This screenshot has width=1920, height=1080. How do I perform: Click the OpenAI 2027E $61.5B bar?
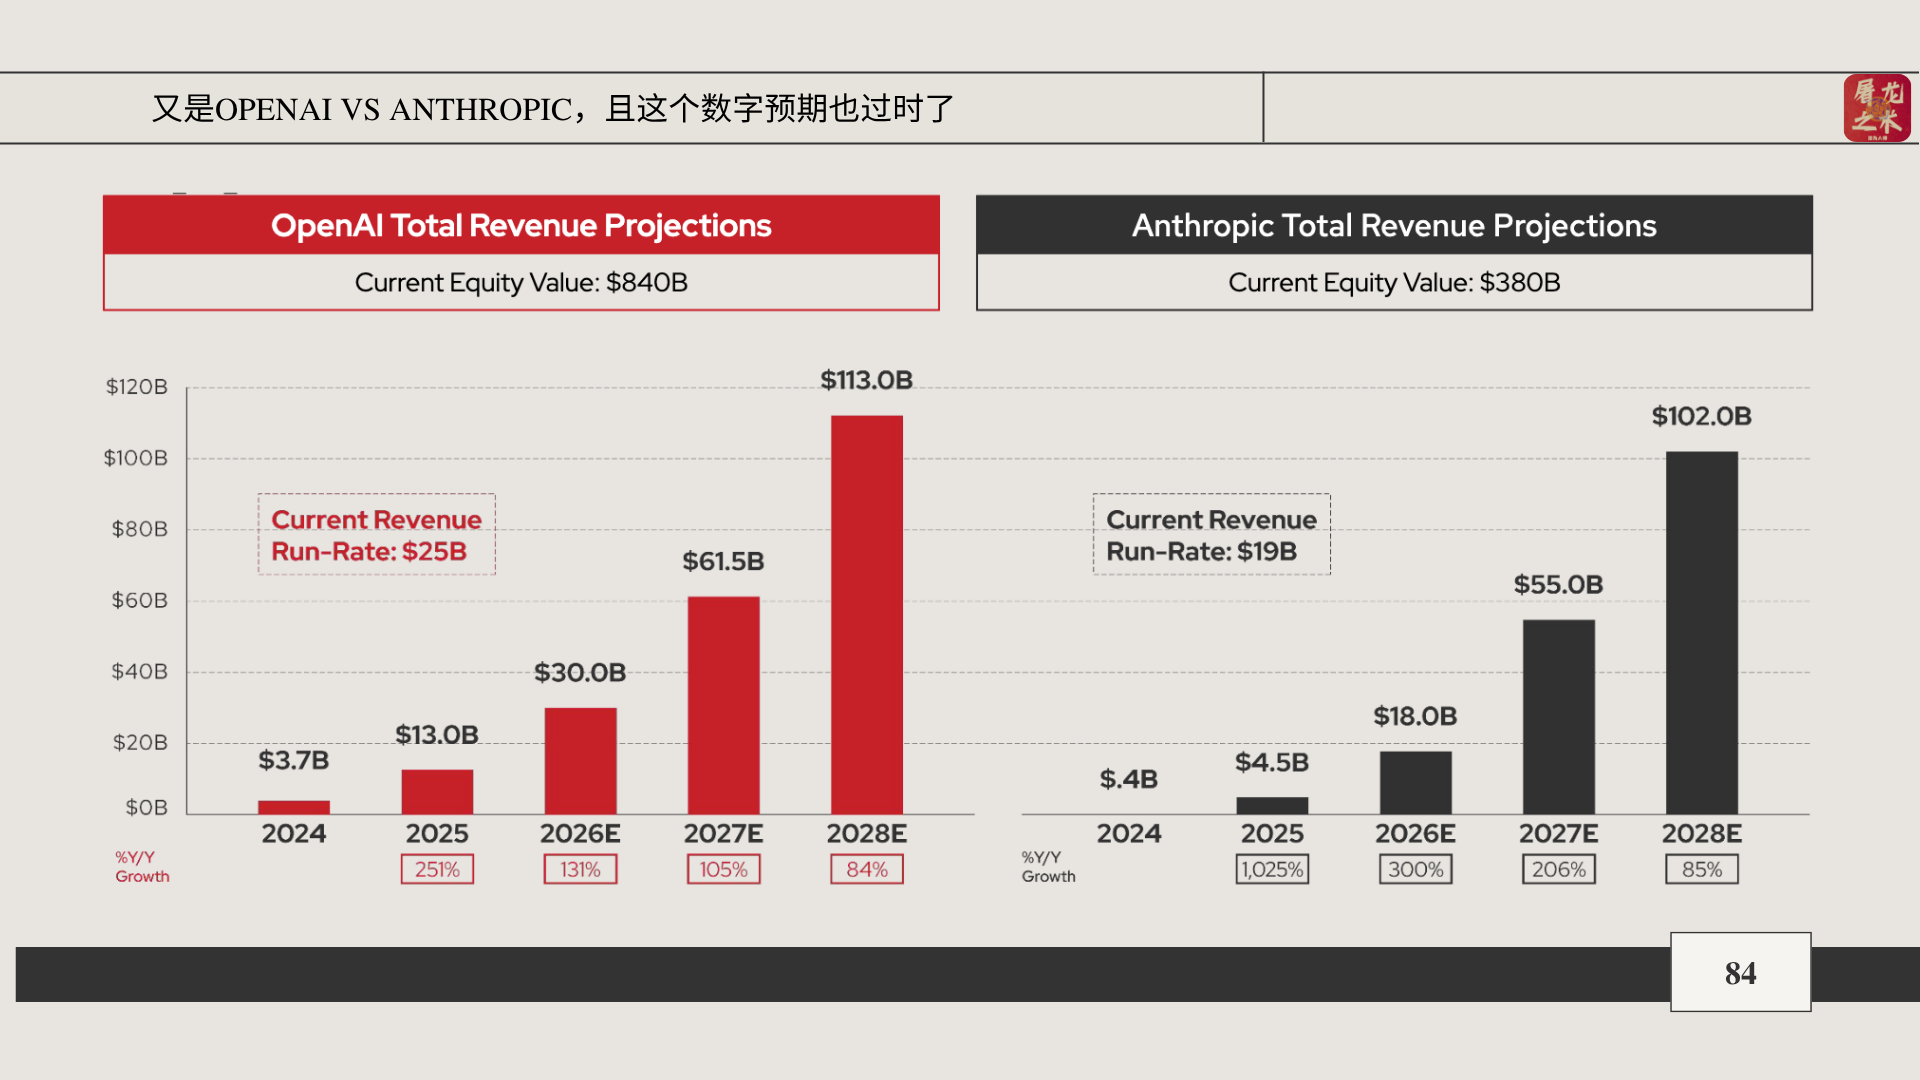point(723,705)
